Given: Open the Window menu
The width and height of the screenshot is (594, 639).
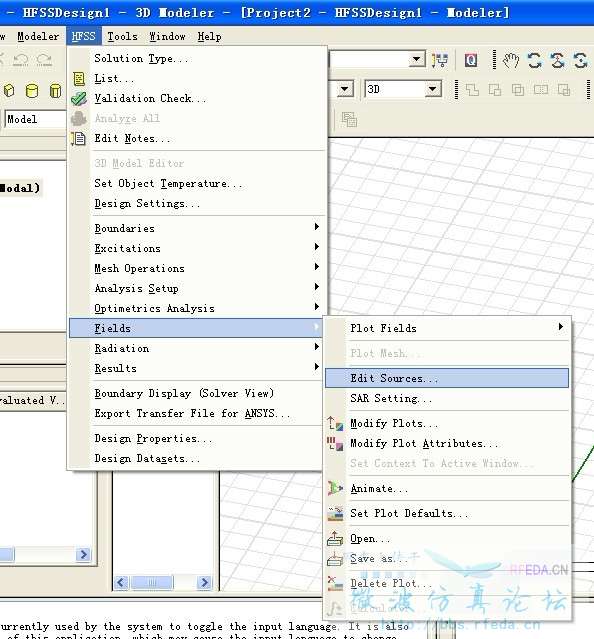Looking at the screenshot, I should pos(167,37).
